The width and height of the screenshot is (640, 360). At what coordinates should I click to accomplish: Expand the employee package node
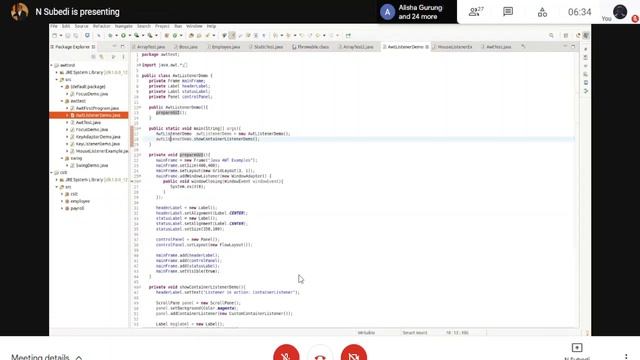62,201
